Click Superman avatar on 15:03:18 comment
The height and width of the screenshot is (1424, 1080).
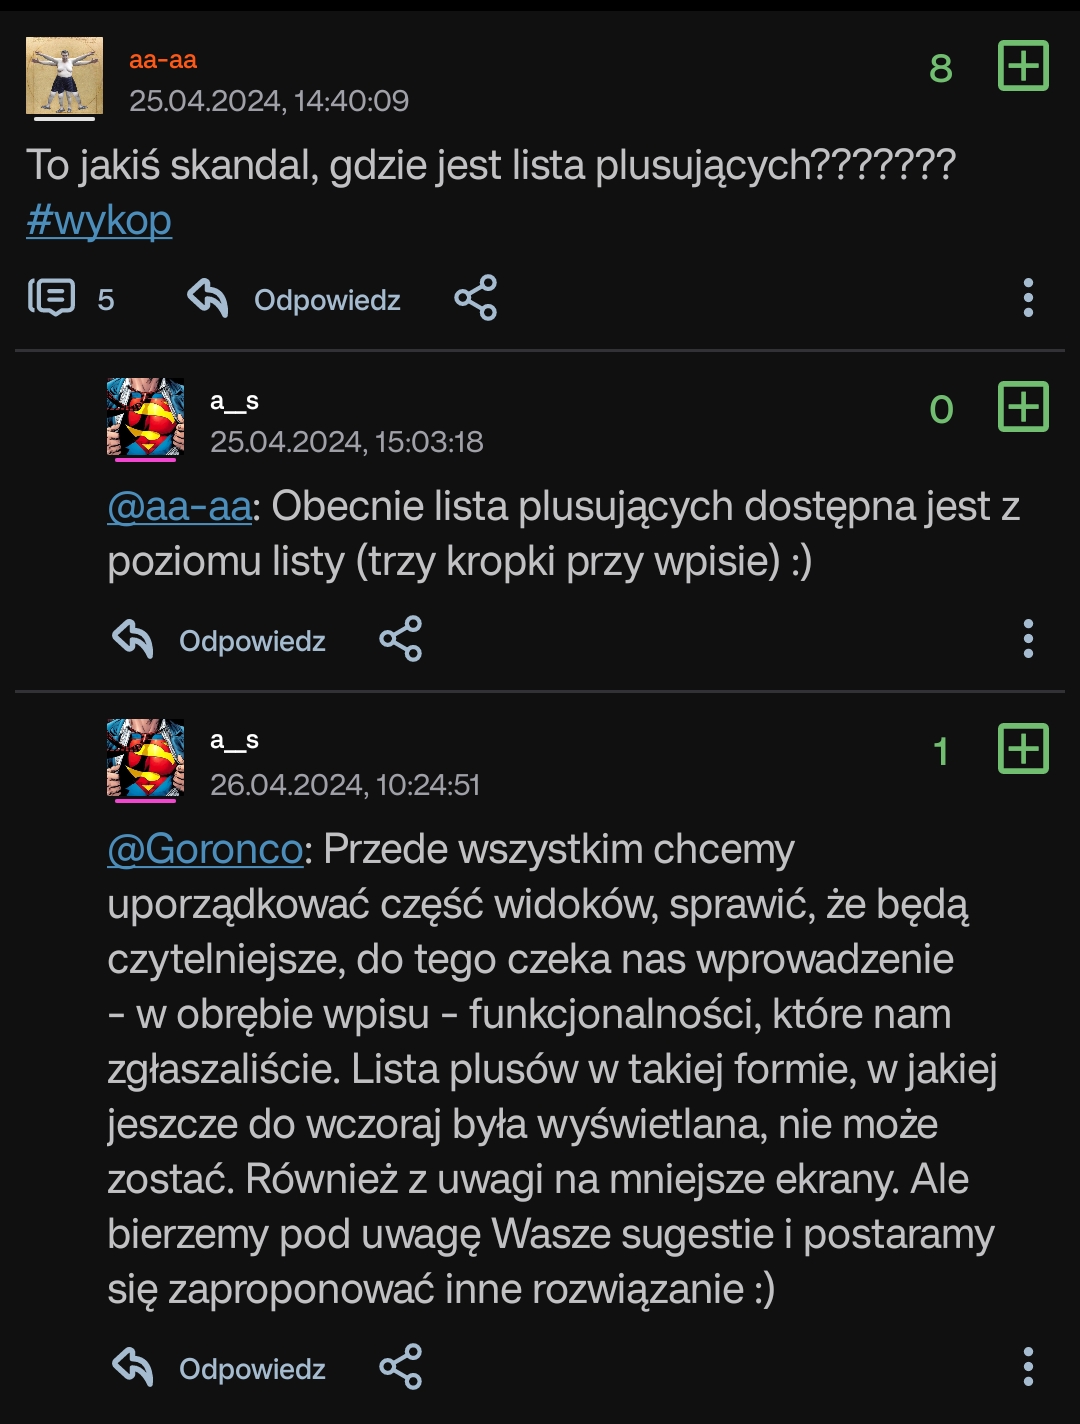click(x=146, y=417)
